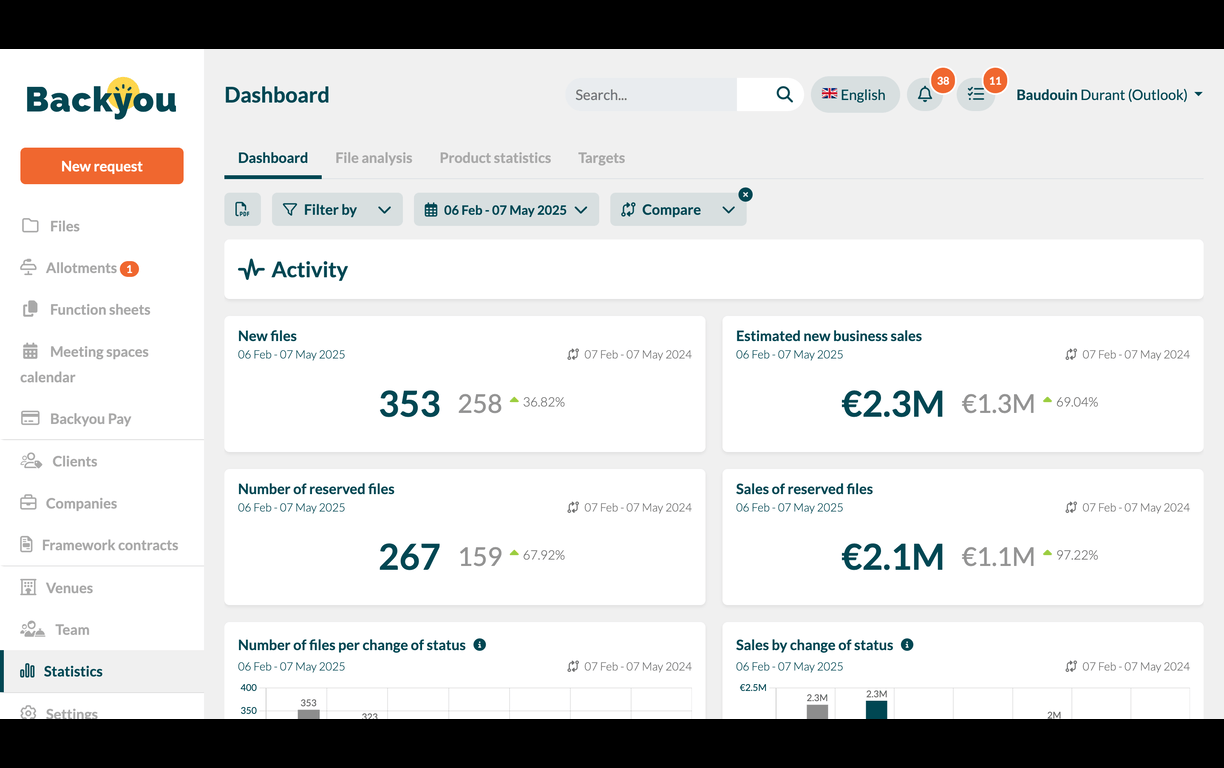Click the Companies briefcase icon
The width and height of the screenshot is (1224, 768).
[x=29, y=503]
